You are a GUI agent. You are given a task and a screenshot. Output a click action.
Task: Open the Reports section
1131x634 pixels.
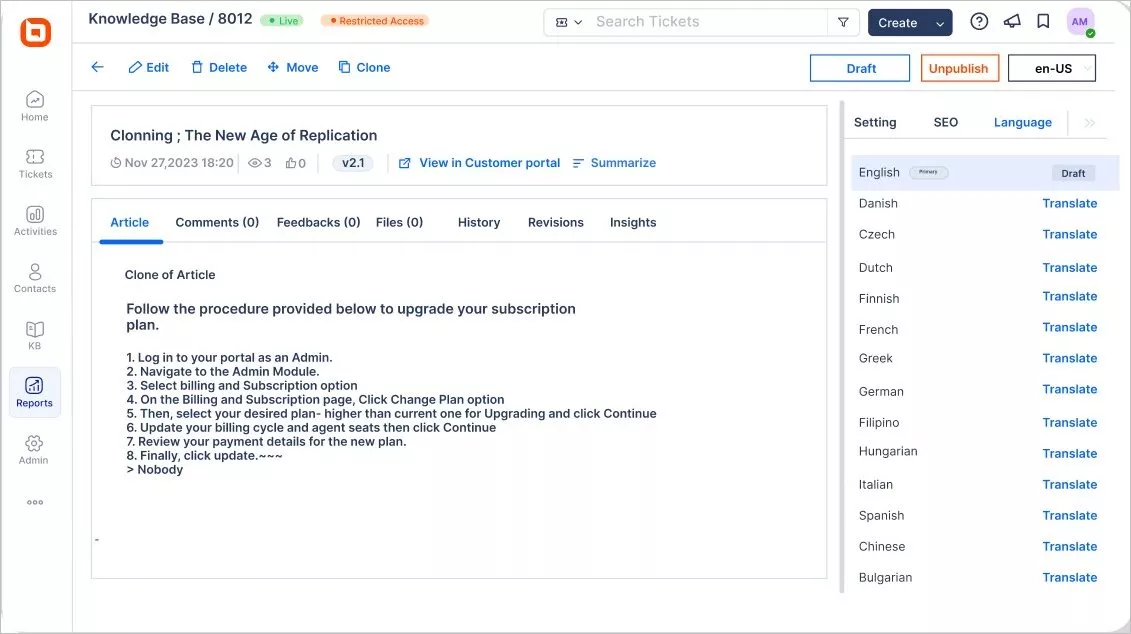click(34, 392)
